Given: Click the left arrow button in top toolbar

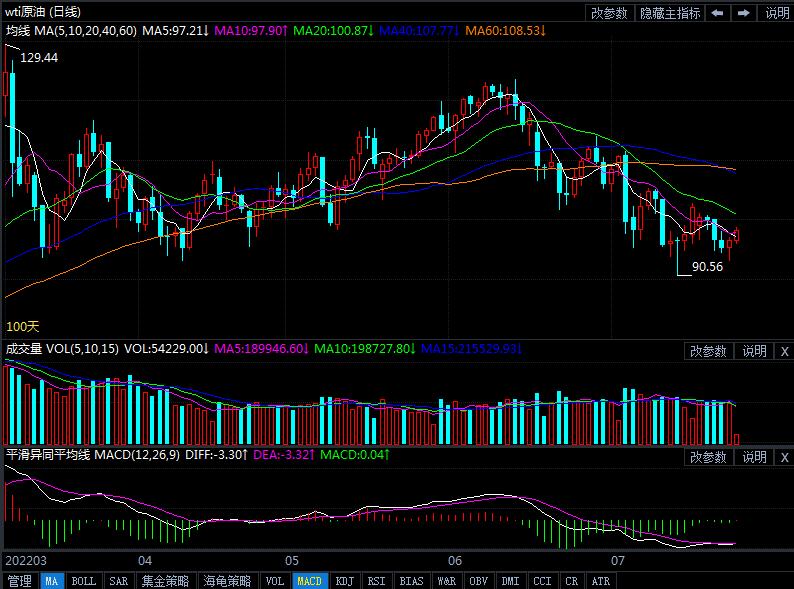Looking at the screenshot, I should click(x=717, y=13).
